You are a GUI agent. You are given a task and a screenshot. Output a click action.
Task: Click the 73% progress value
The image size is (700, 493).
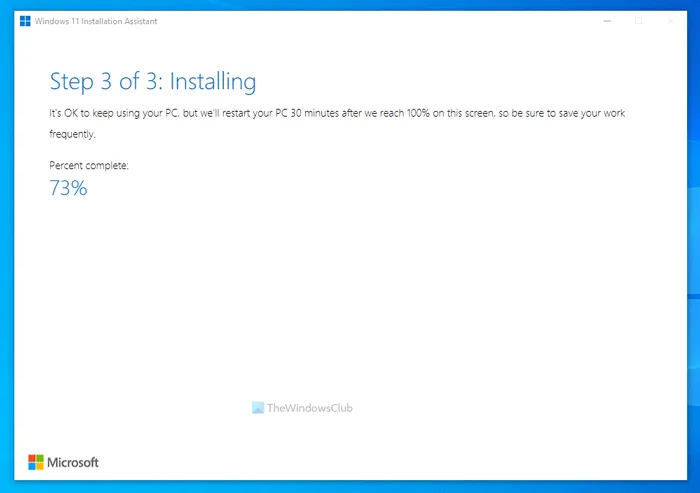(68, 188)
